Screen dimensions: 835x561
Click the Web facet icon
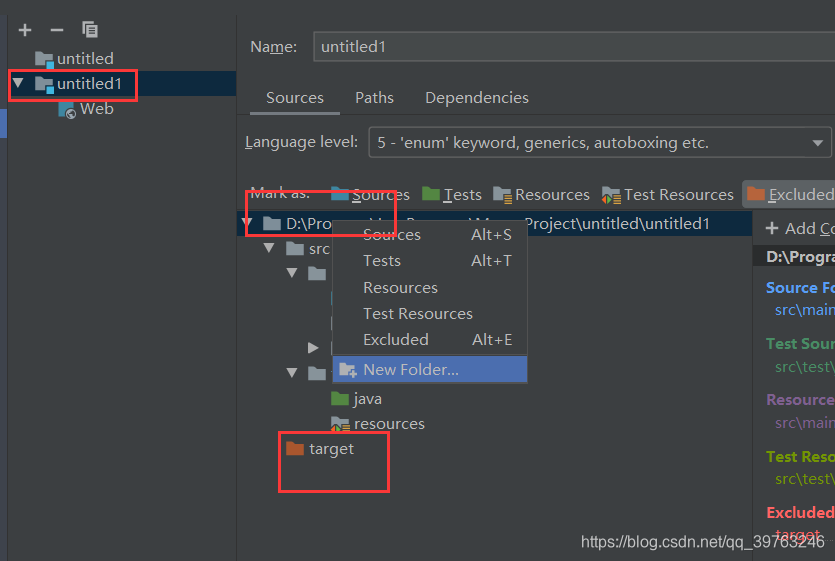click(67, 110)
